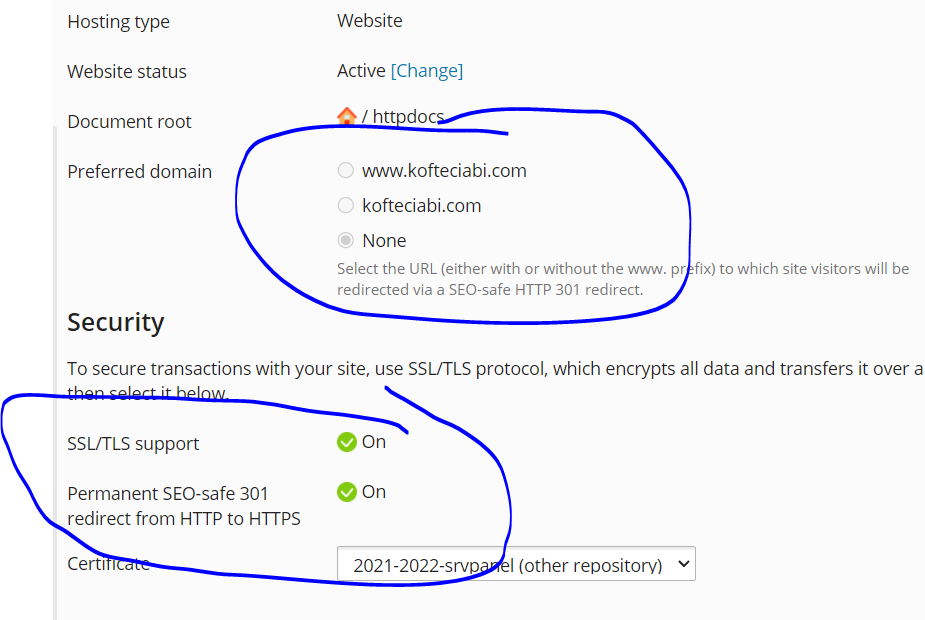Image resolution: width=925 pixels, height=620 pixels.
Task: Click the None option label text
Action: [x=384, y=241]
